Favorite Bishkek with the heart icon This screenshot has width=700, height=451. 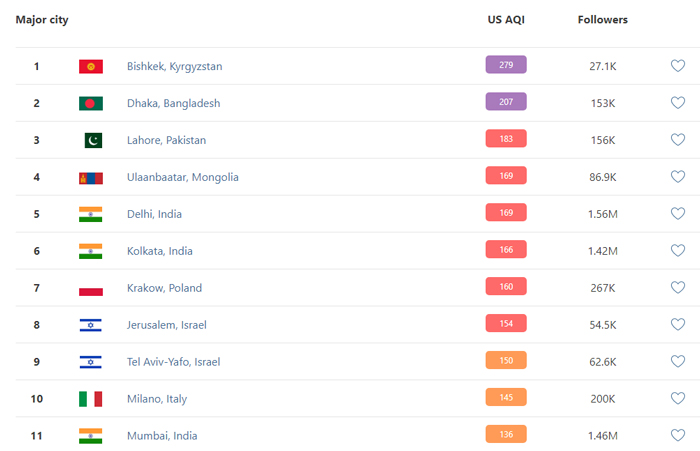coord(677,66)
